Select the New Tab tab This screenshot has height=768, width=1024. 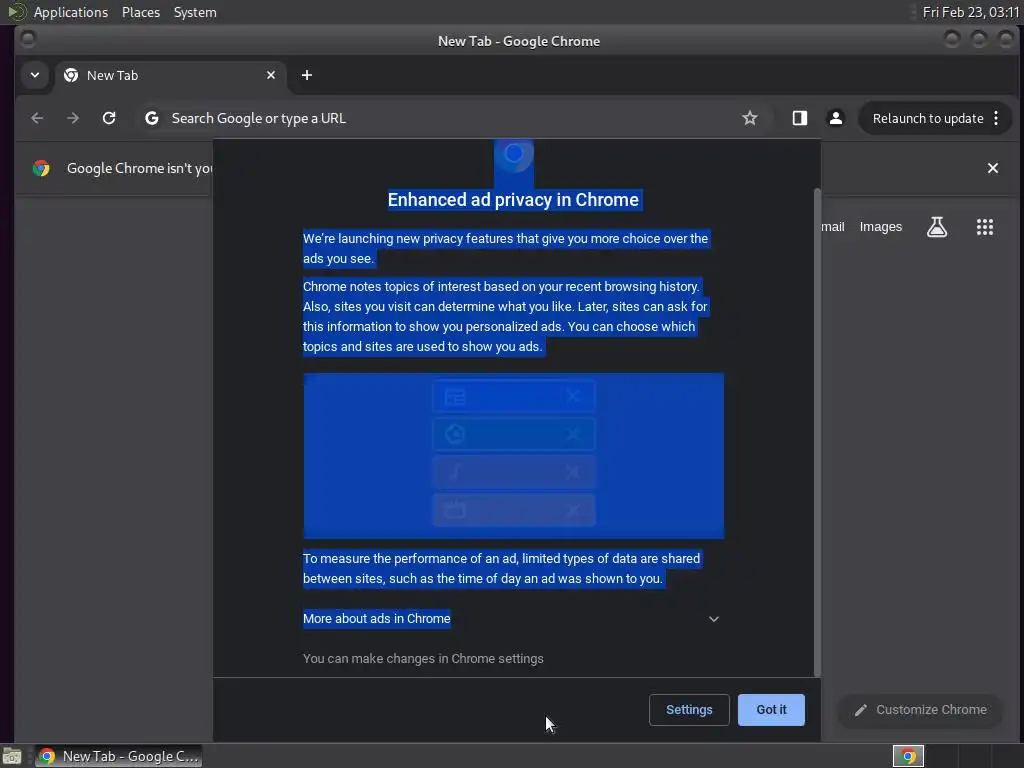coord(170,75)
